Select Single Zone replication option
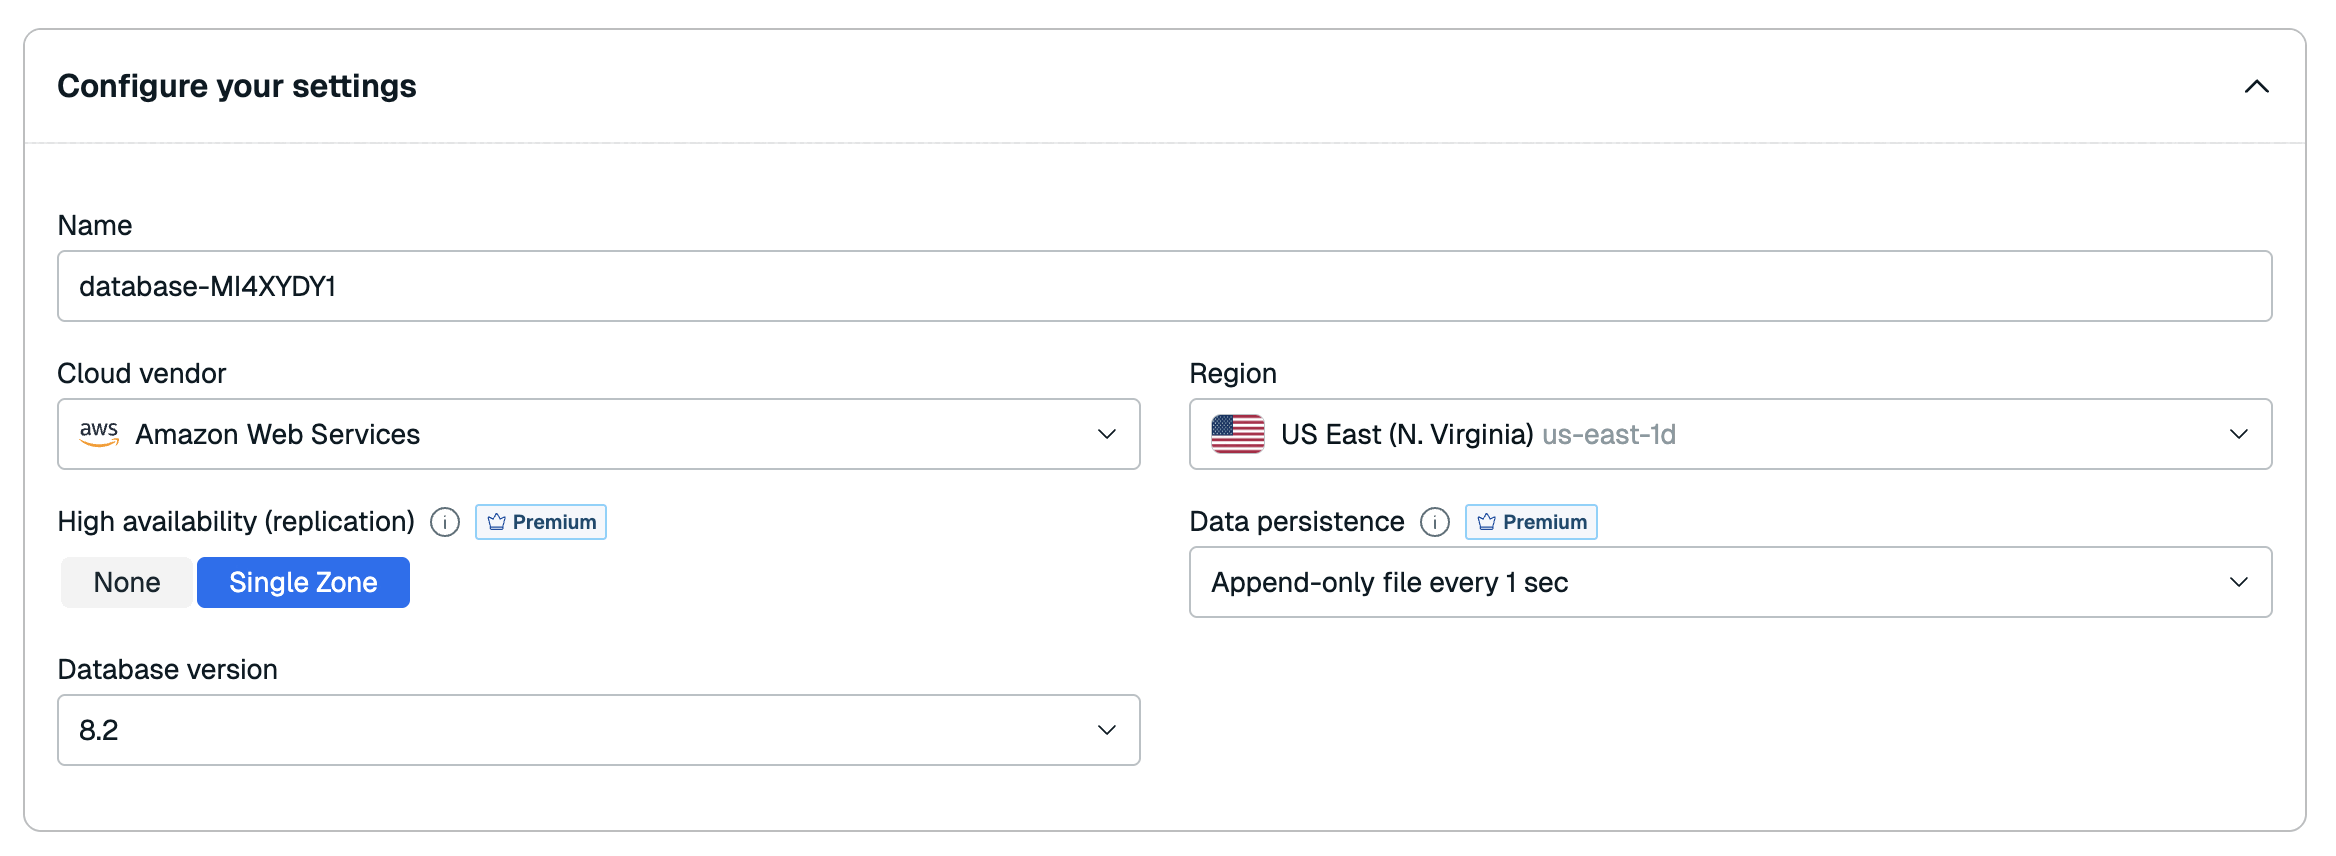 point(303,582)
